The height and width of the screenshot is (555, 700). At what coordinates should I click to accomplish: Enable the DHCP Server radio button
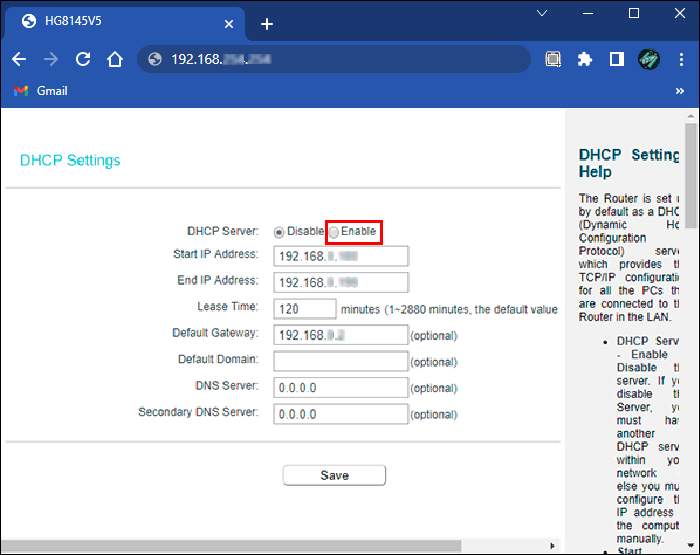(334, 231)
